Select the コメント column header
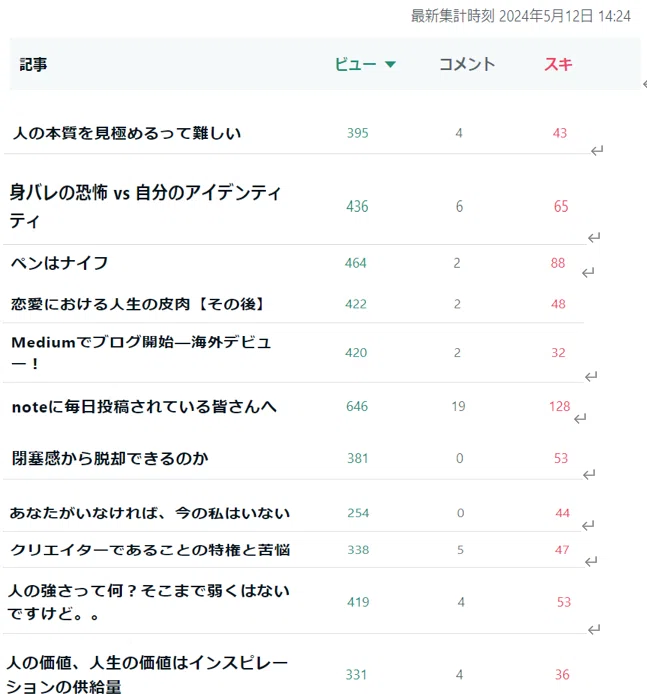Image resolution: width=647 pixels, height=694 pixels. [x=467, y=65]
